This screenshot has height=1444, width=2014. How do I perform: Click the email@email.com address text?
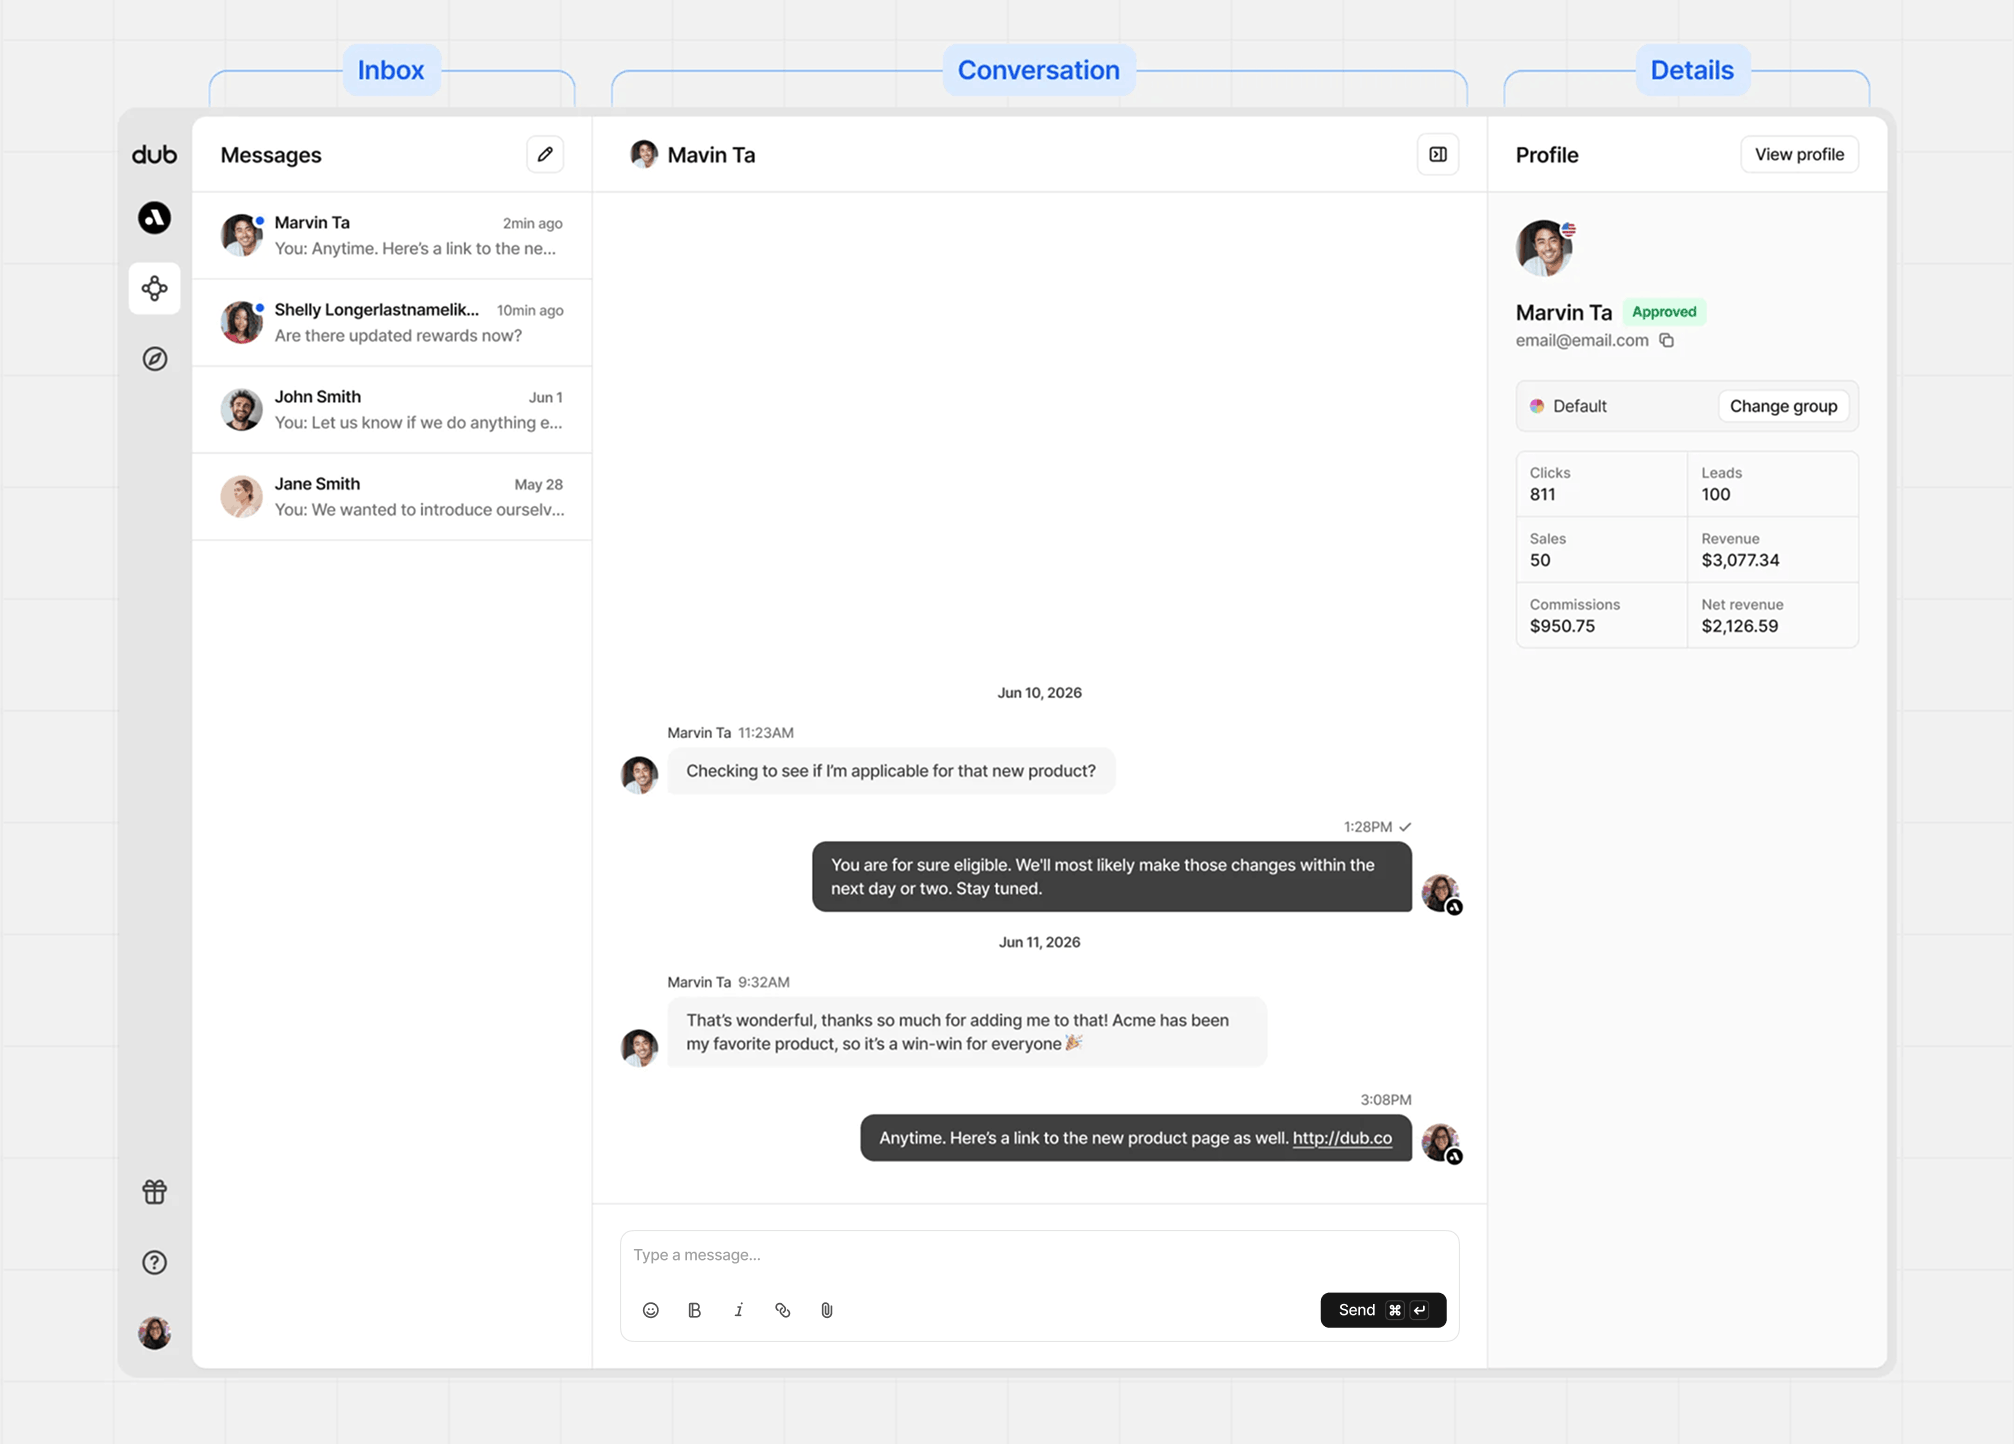coord(1582,340)
